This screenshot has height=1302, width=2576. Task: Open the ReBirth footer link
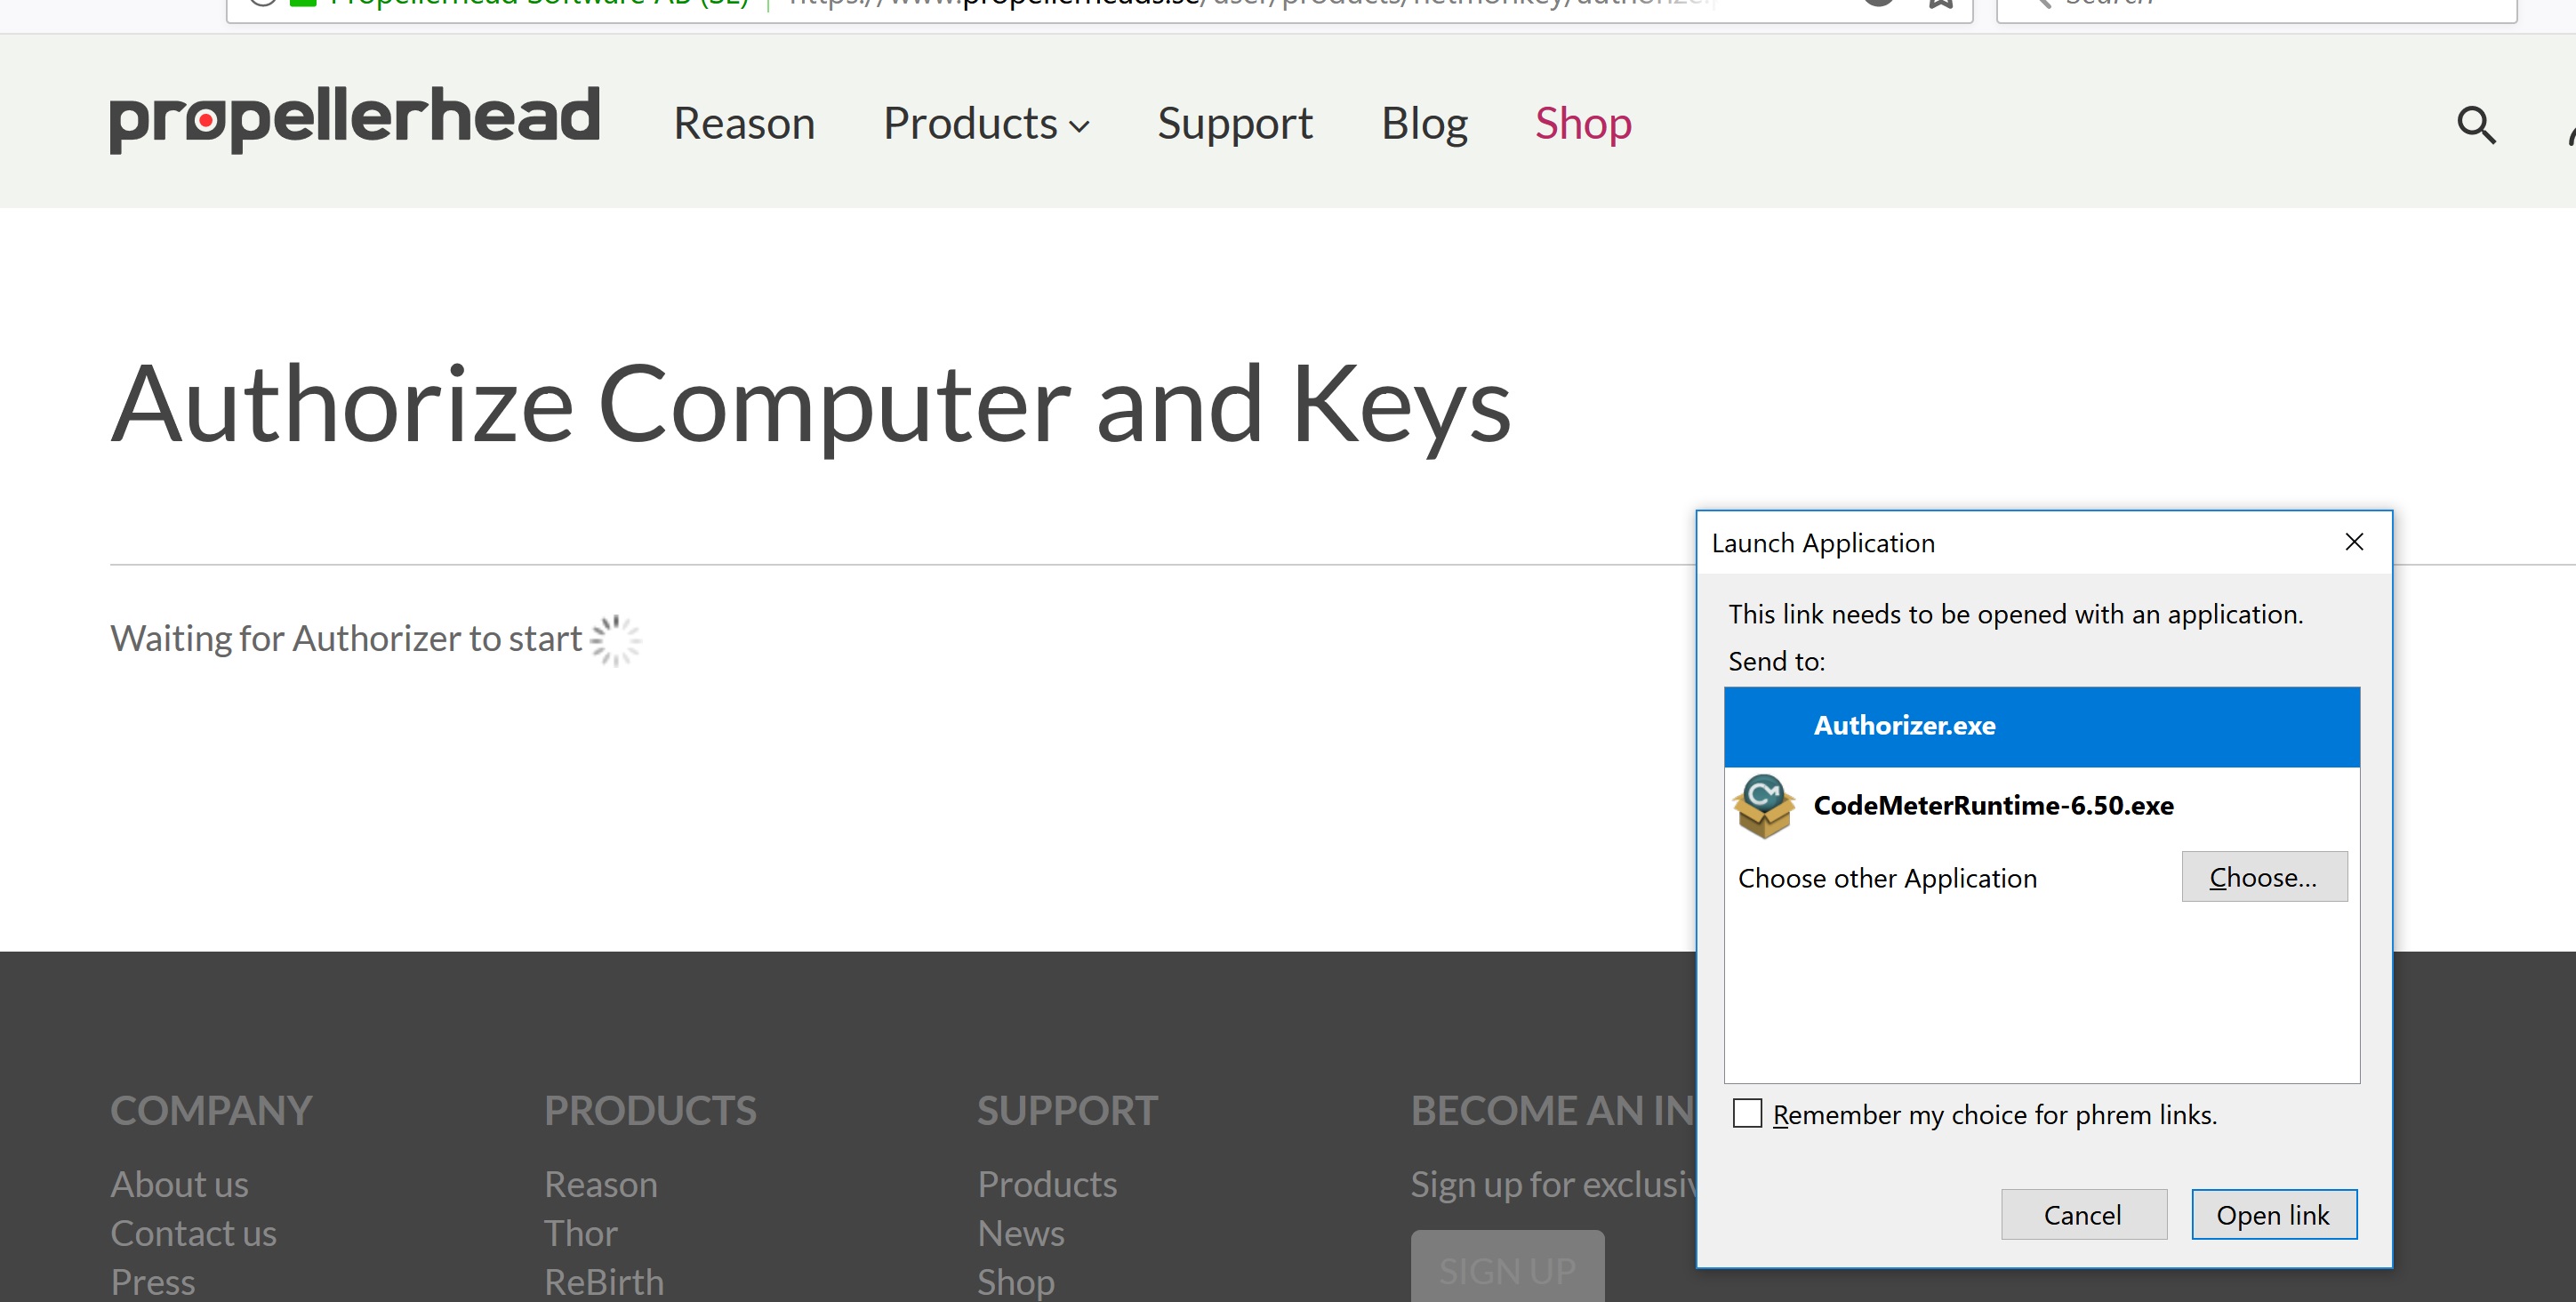[x=604, y=1282]
